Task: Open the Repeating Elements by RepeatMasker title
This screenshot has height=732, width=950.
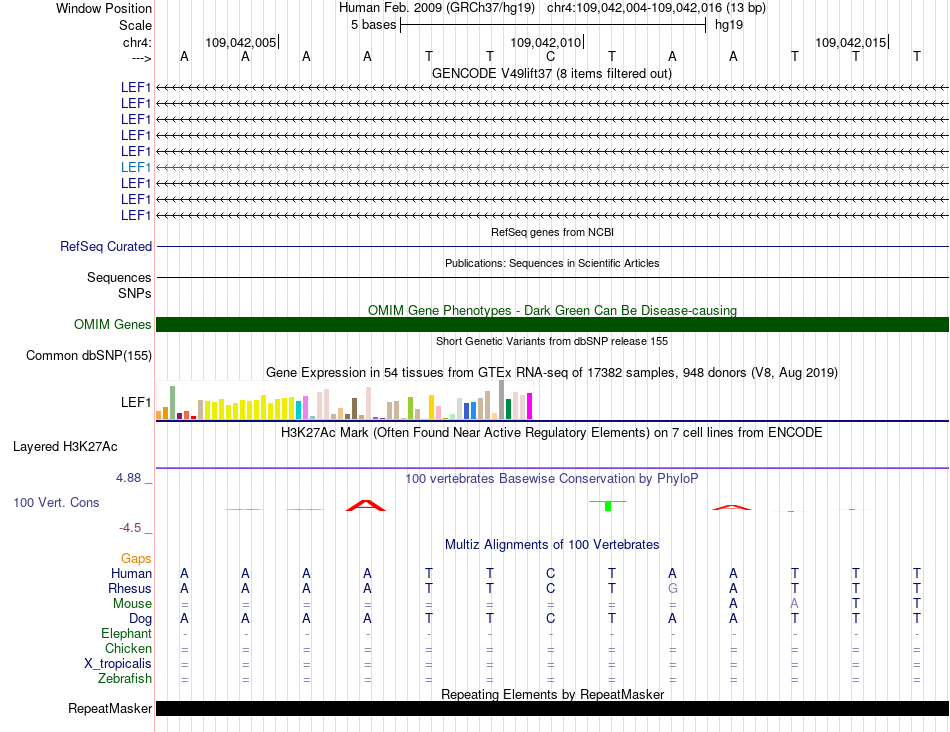Action: click(552, 694)
